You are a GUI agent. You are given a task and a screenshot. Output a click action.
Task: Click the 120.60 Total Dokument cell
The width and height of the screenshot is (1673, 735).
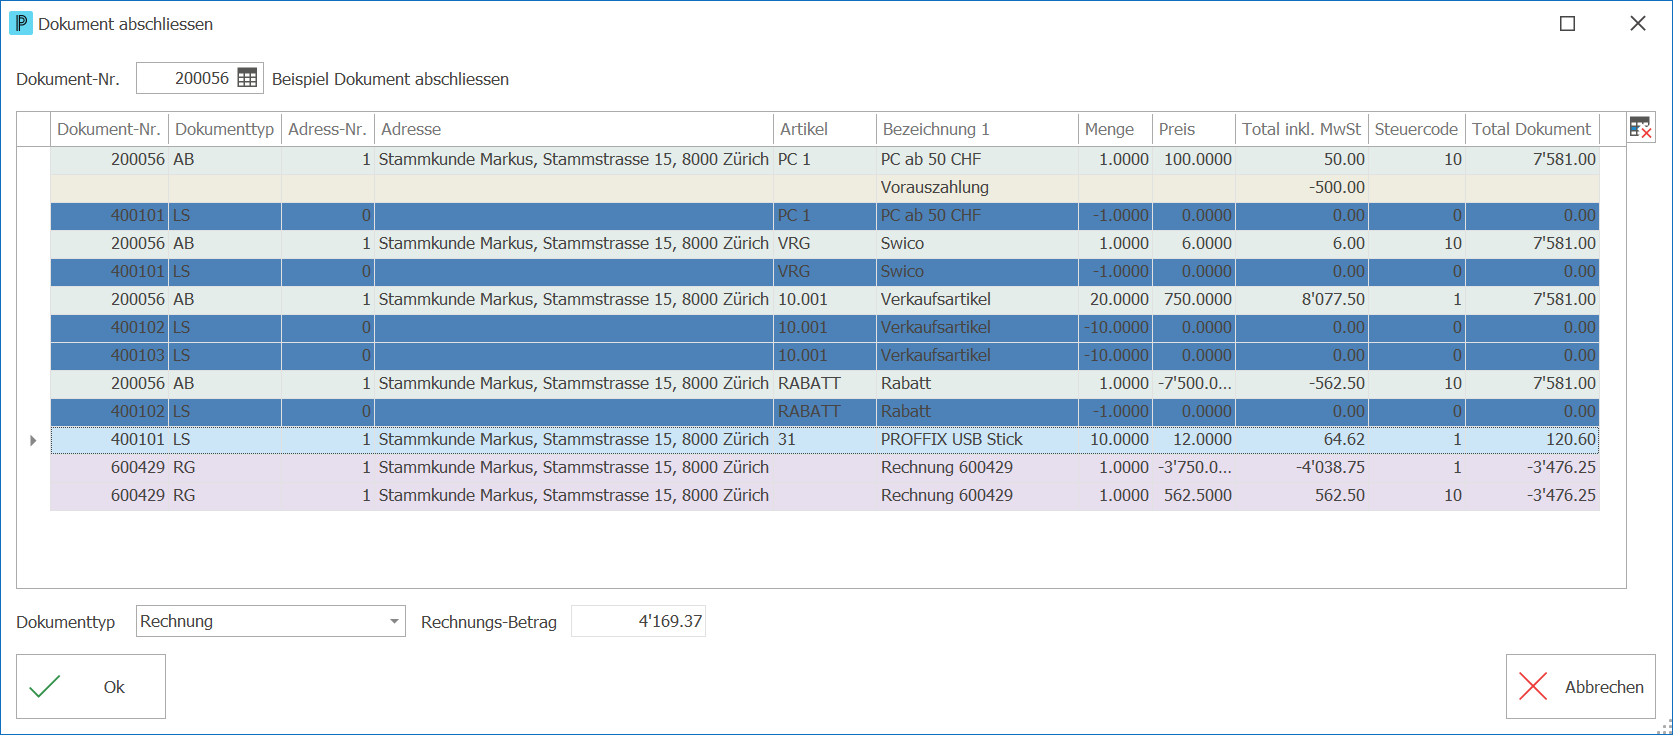click(1532, 439)
